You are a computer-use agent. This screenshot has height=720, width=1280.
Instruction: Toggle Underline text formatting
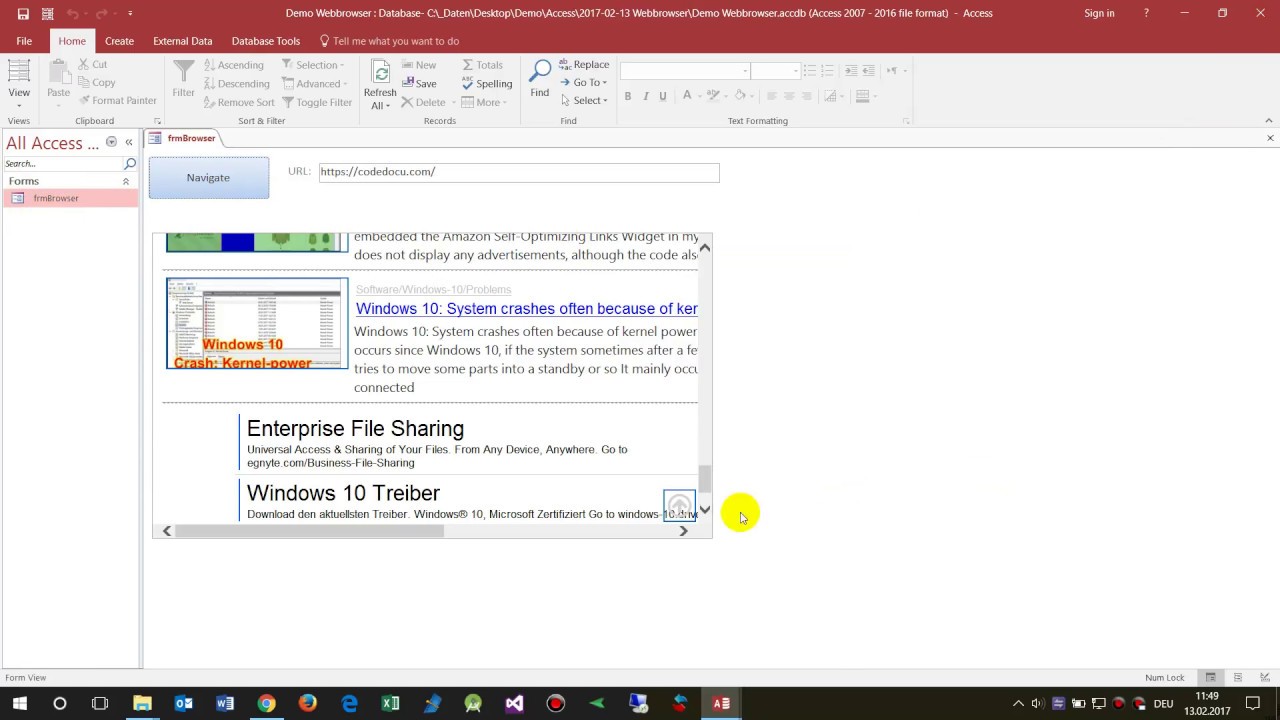(x=662, y=96)
